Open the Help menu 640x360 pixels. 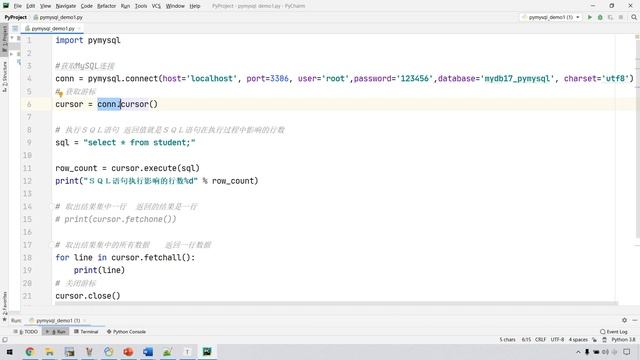pyautogui.click(x=195, y=6)
